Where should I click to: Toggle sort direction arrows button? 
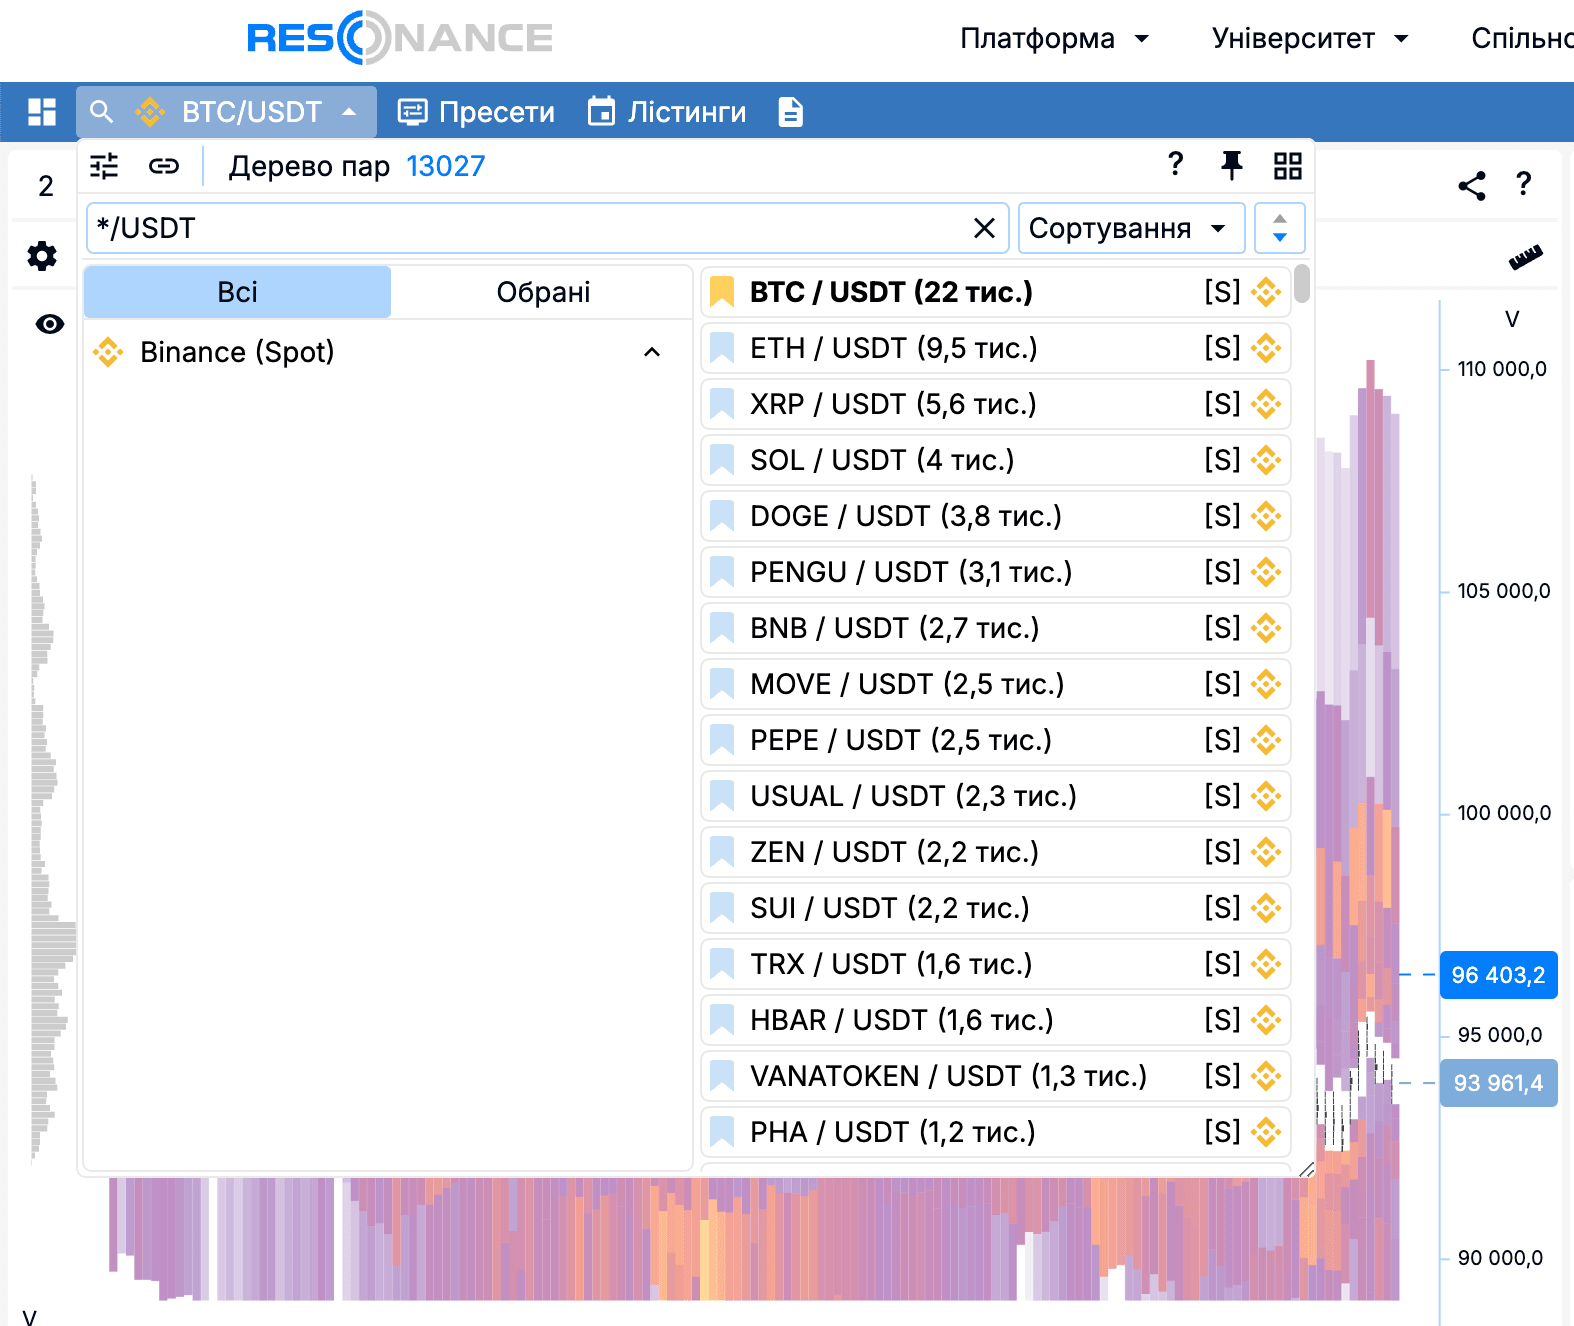[1279, 228]
